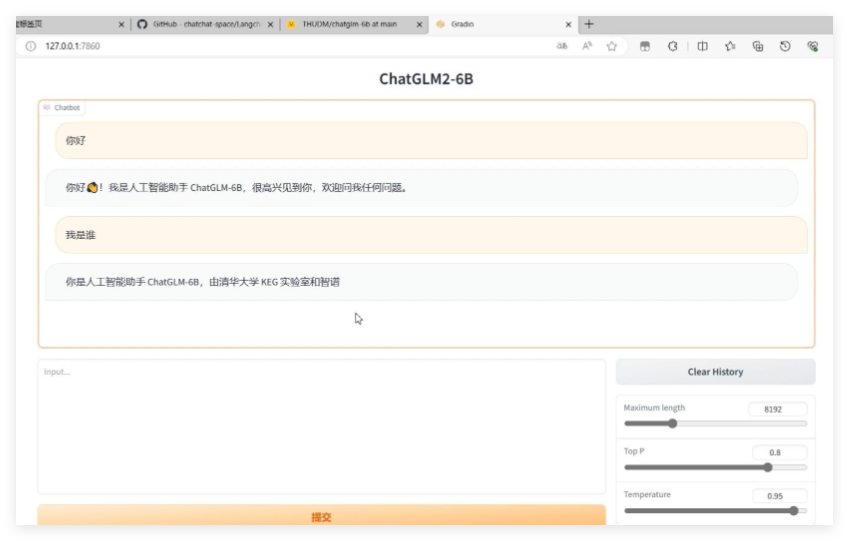
Task: Click the read aloud icon
Action: point(587,46)
